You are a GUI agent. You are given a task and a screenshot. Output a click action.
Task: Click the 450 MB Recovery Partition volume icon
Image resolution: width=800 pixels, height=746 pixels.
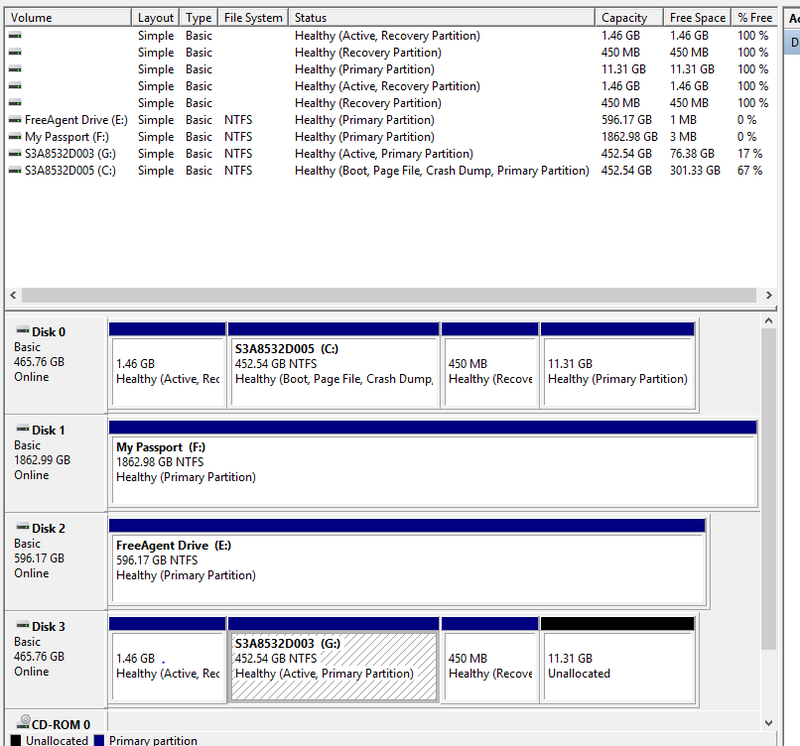point(13,52)
